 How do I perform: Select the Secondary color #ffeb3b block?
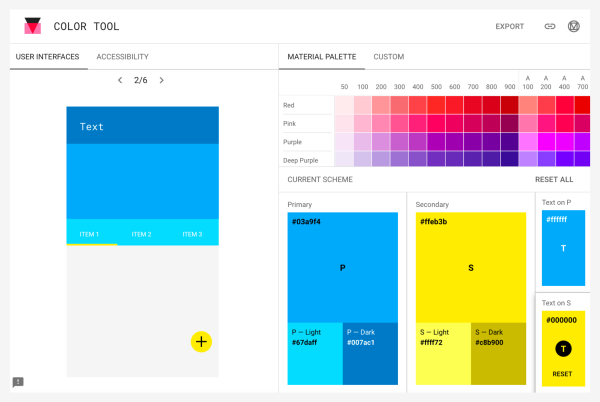tap(471, 267)
